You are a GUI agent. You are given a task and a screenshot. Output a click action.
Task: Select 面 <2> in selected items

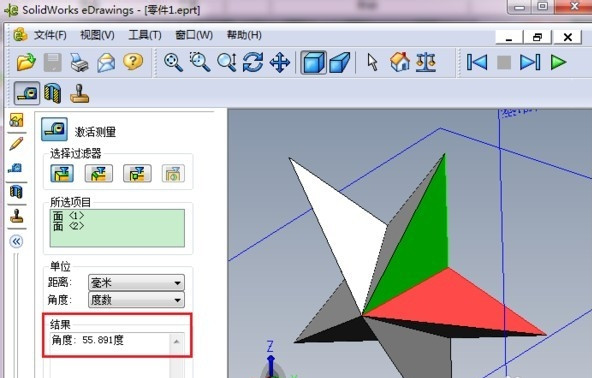[68, 226]
